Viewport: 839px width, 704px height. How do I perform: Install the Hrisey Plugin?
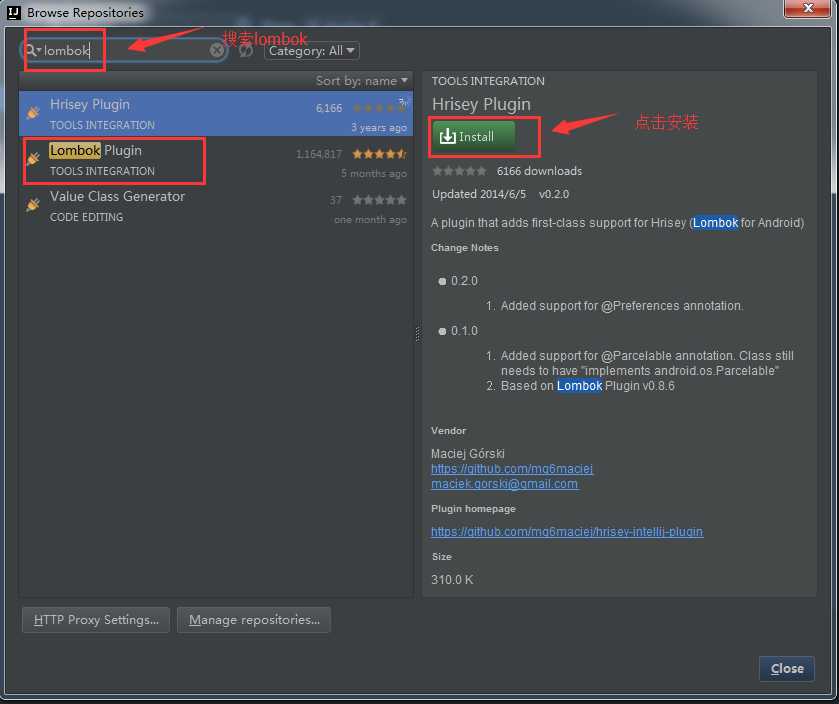(474, 136)
